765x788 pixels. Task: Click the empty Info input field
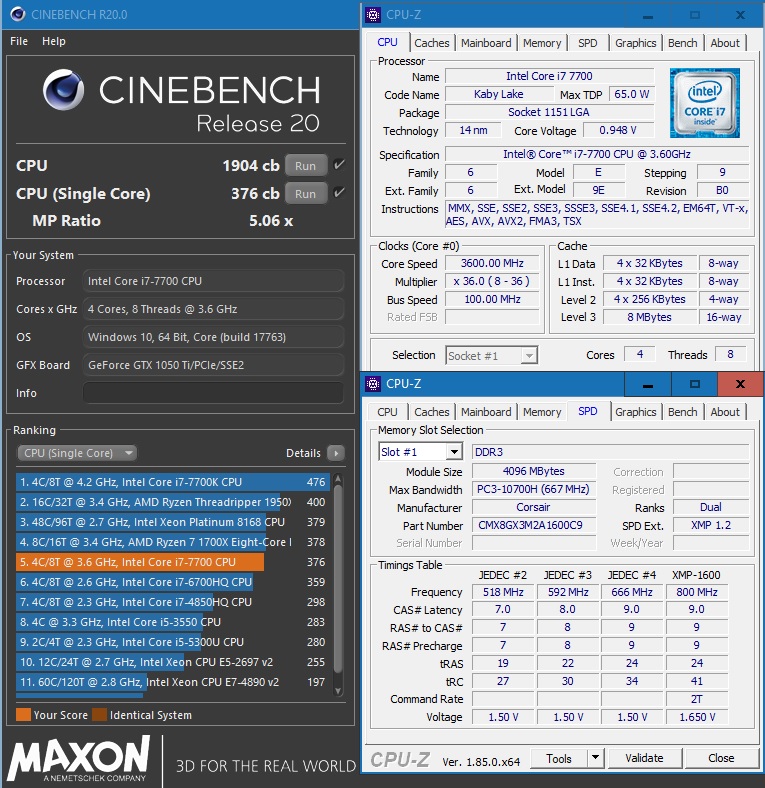(x=213, y=393)
